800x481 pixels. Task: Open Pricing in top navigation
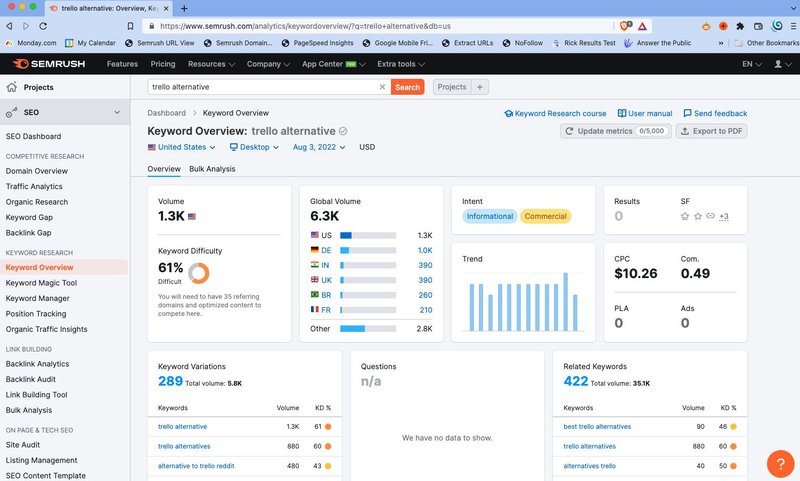pos(163,64)
